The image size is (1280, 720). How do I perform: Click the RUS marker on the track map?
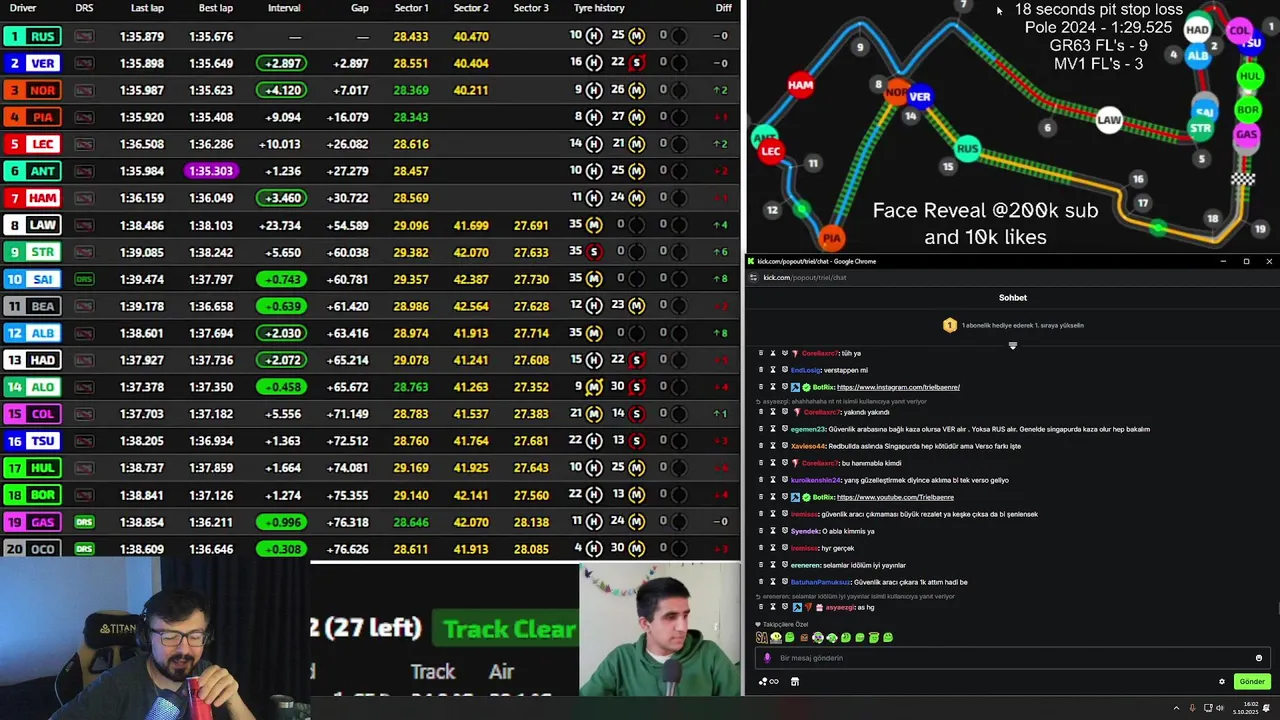point(967,149)
